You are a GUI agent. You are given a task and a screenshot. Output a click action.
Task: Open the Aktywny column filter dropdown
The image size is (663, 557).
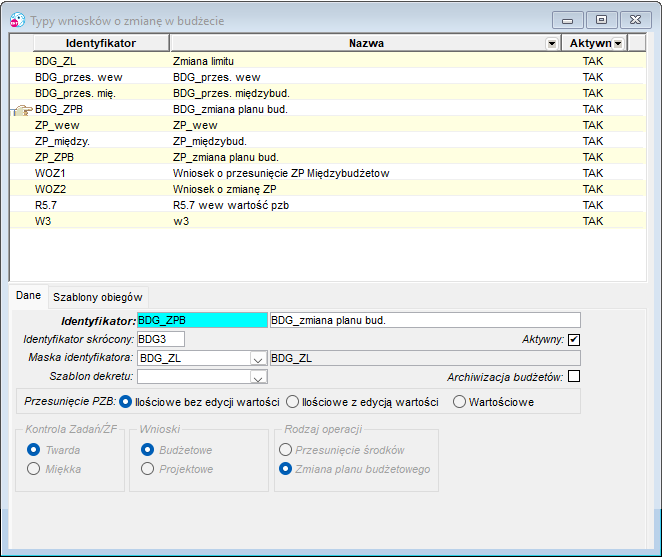pyautogui.click(x=618, y=44)
